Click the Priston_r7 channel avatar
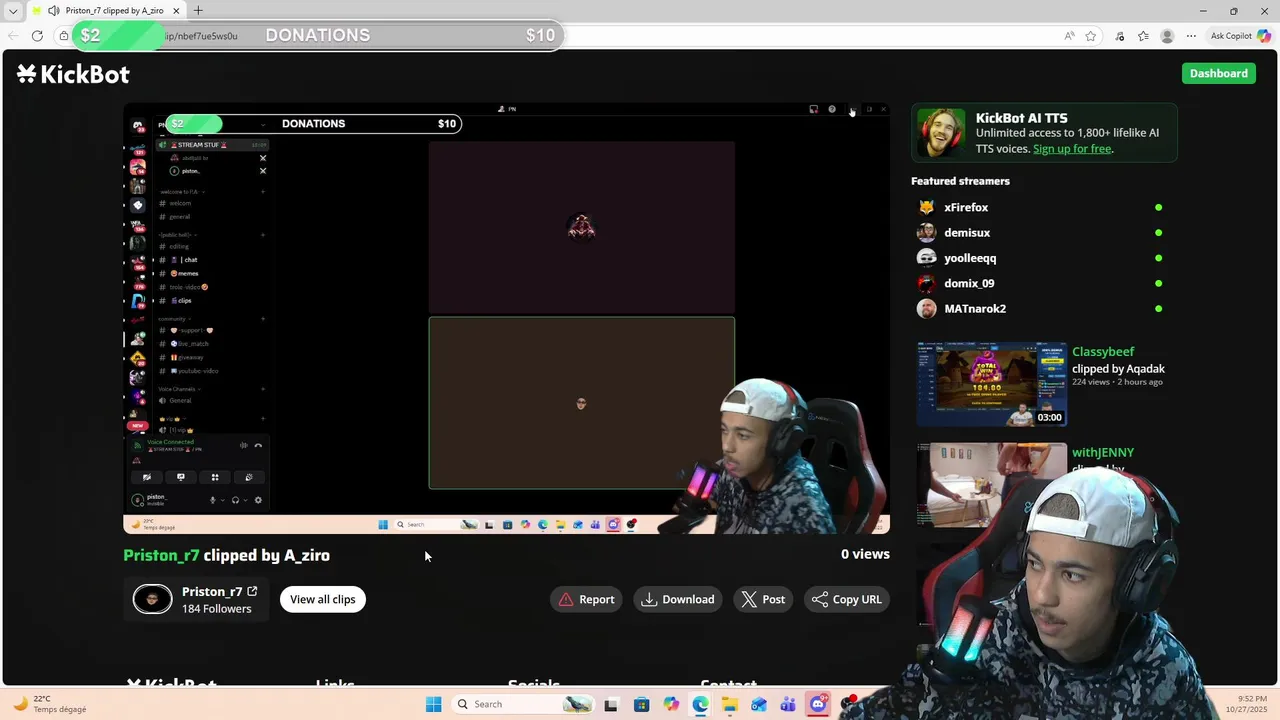Image resolution: width=1280 pixels, height=720 pixels. coord(152,599)
